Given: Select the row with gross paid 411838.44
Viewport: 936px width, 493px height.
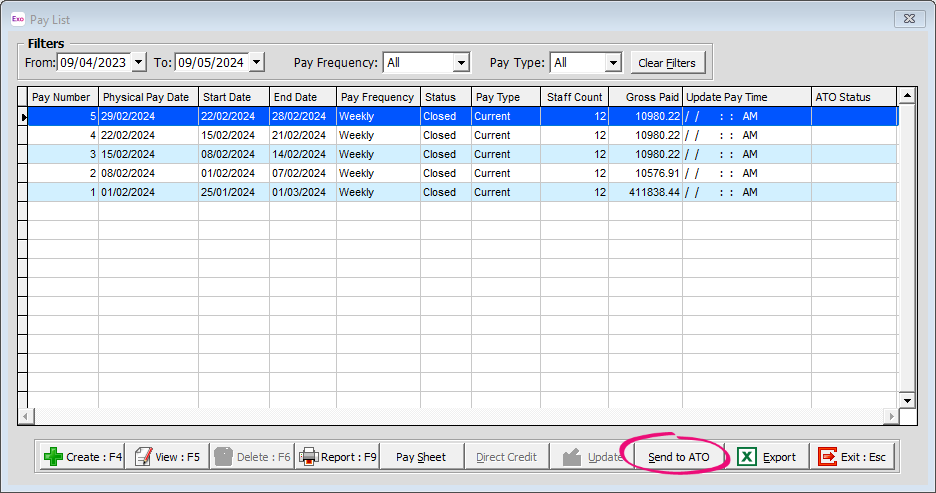Looking at the screenshot, I should click(x=645, y=192).
